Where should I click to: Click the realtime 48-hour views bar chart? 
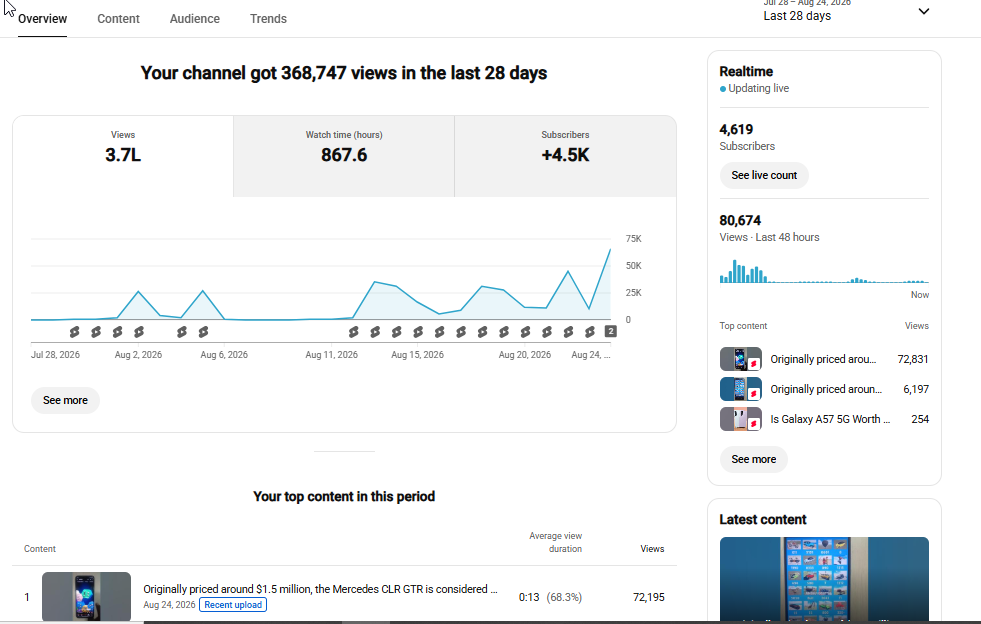point(824,271)
